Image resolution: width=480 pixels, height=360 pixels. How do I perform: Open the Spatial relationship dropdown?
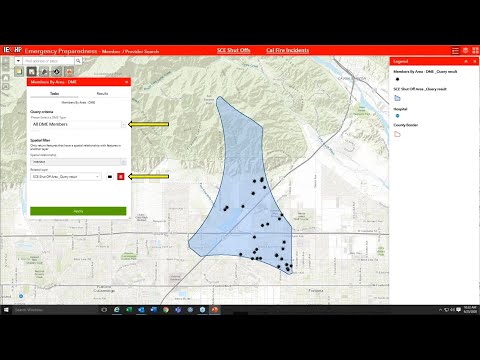coord(78,162)
